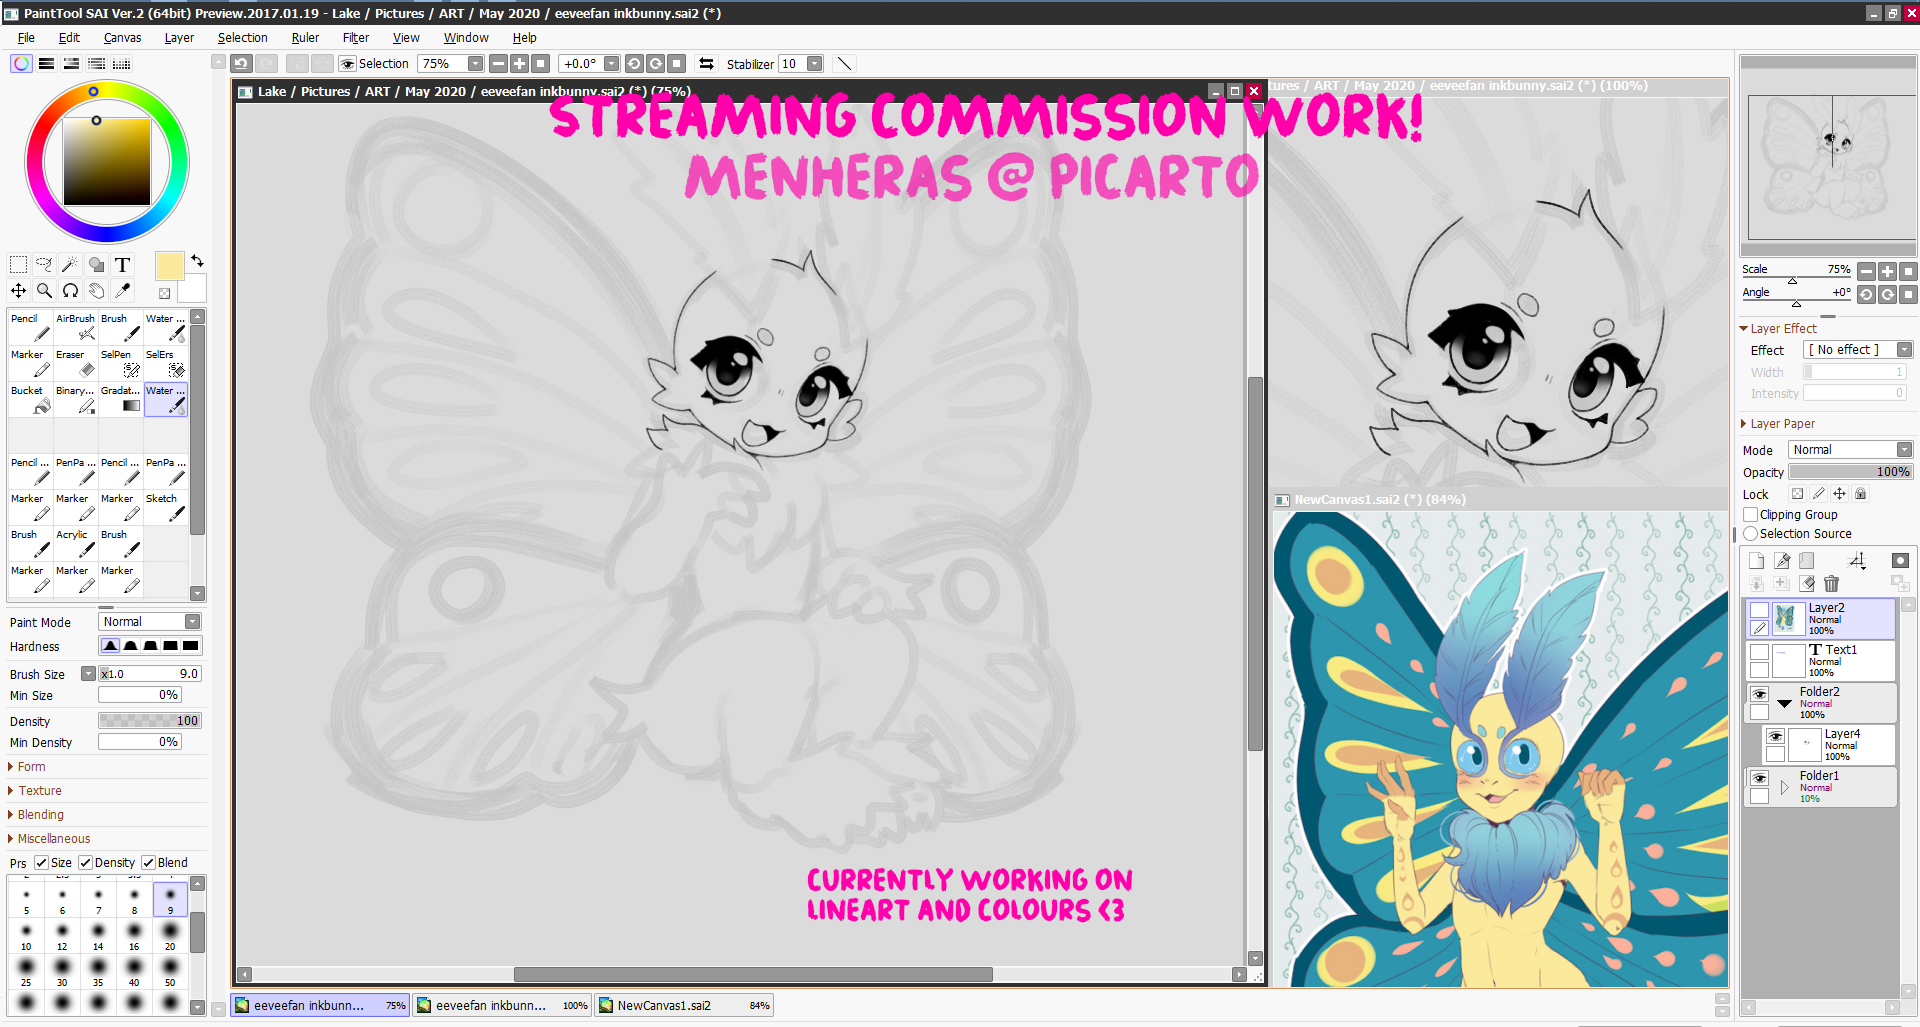
Task: Select the shape tool
Action: point(96,265)
